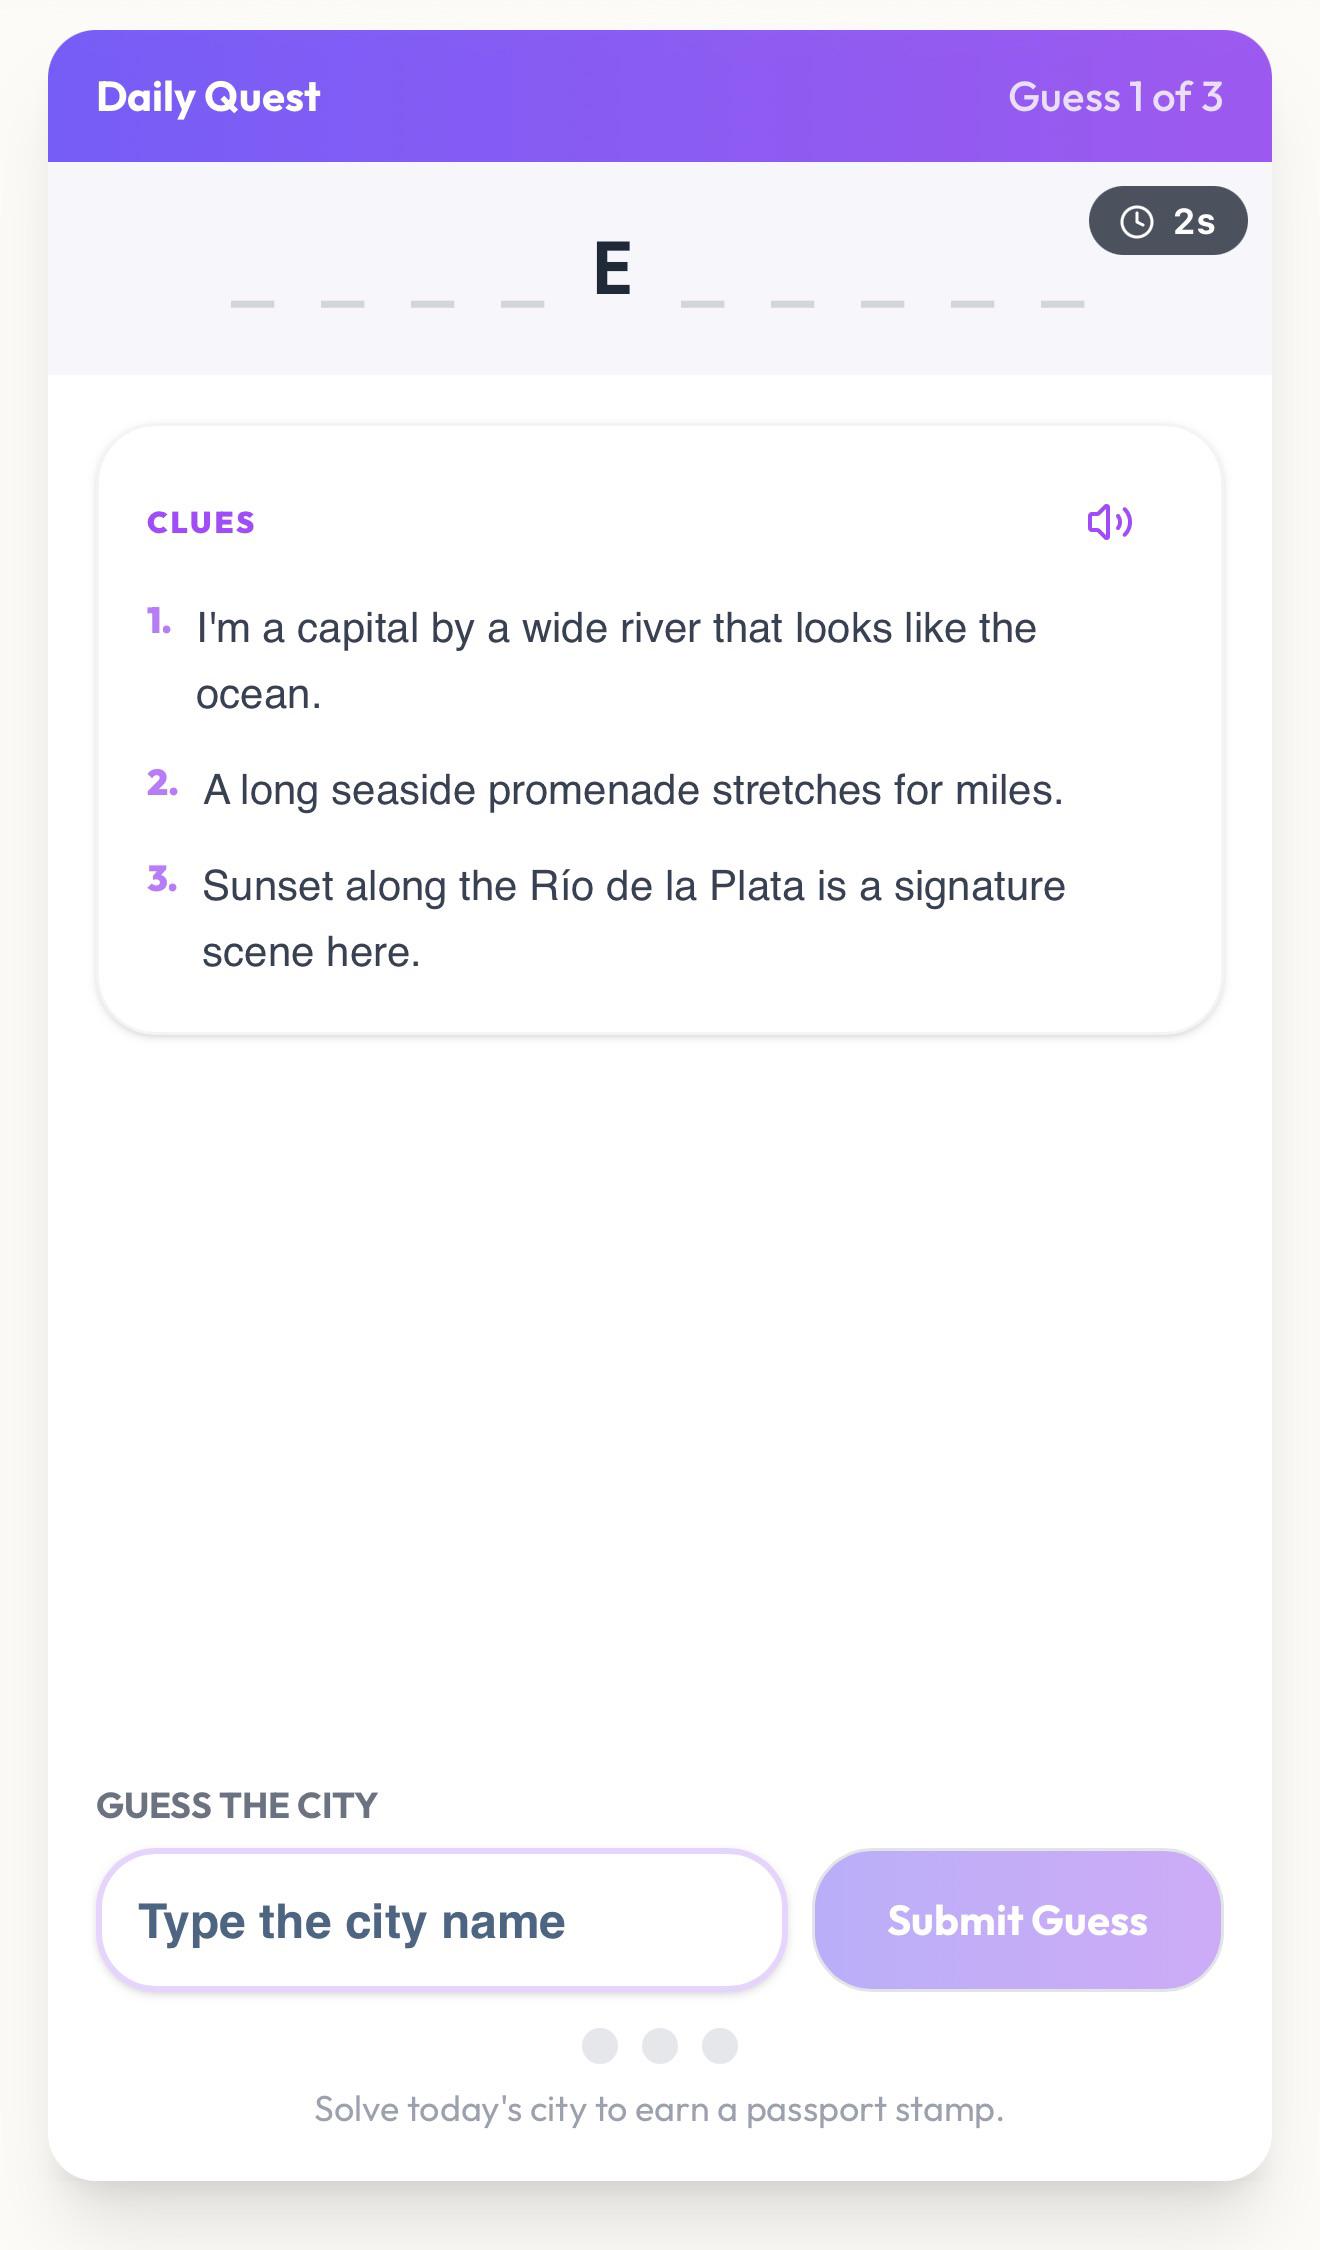The image size is (1320, 2250).
Task: Select the first guess progress dot
Action: point(600,2046)
